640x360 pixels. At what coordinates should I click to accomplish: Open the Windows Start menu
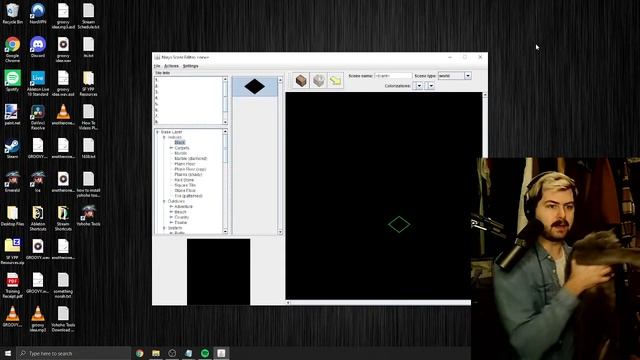tap(8, 353)
